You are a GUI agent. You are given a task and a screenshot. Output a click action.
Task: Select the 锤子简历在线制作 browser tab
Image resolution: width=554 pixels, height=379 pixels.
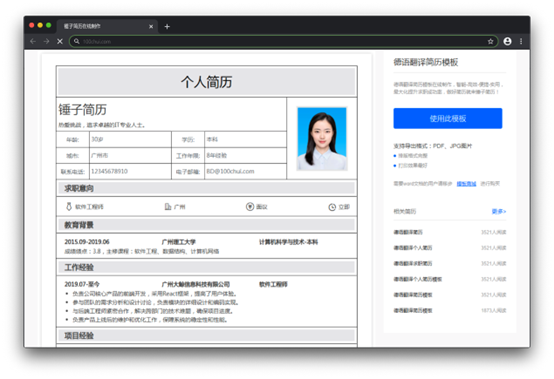coord(106,26)
